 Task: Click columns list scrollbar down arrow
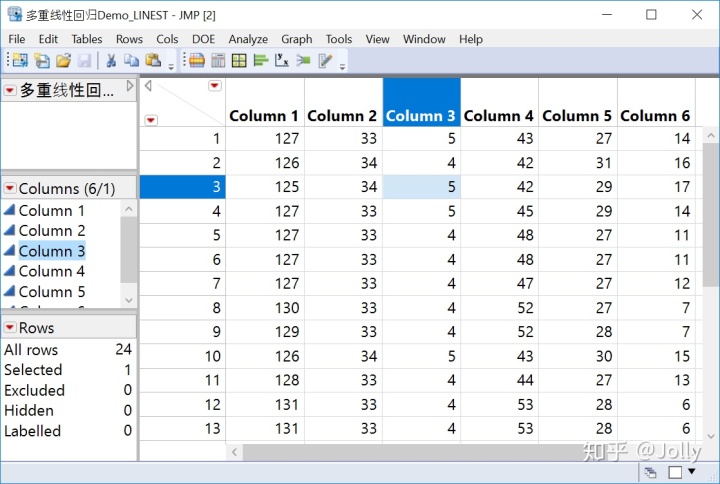click(129, 300)
